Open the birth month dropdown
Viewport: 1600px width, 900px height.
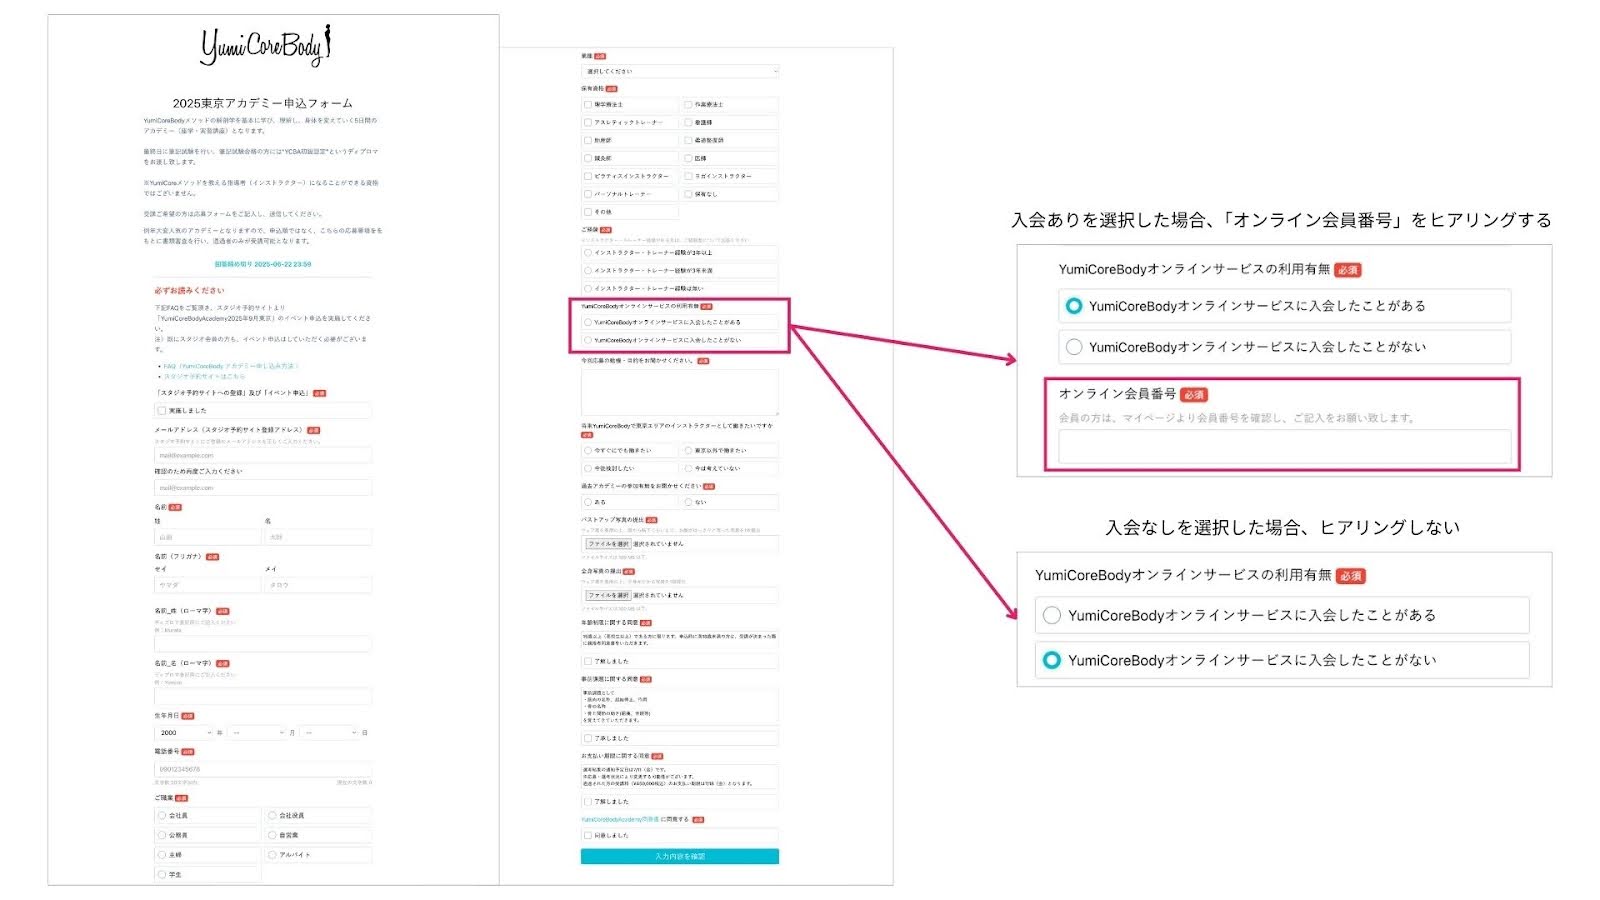pyautogui.click(x=257, y=733)
